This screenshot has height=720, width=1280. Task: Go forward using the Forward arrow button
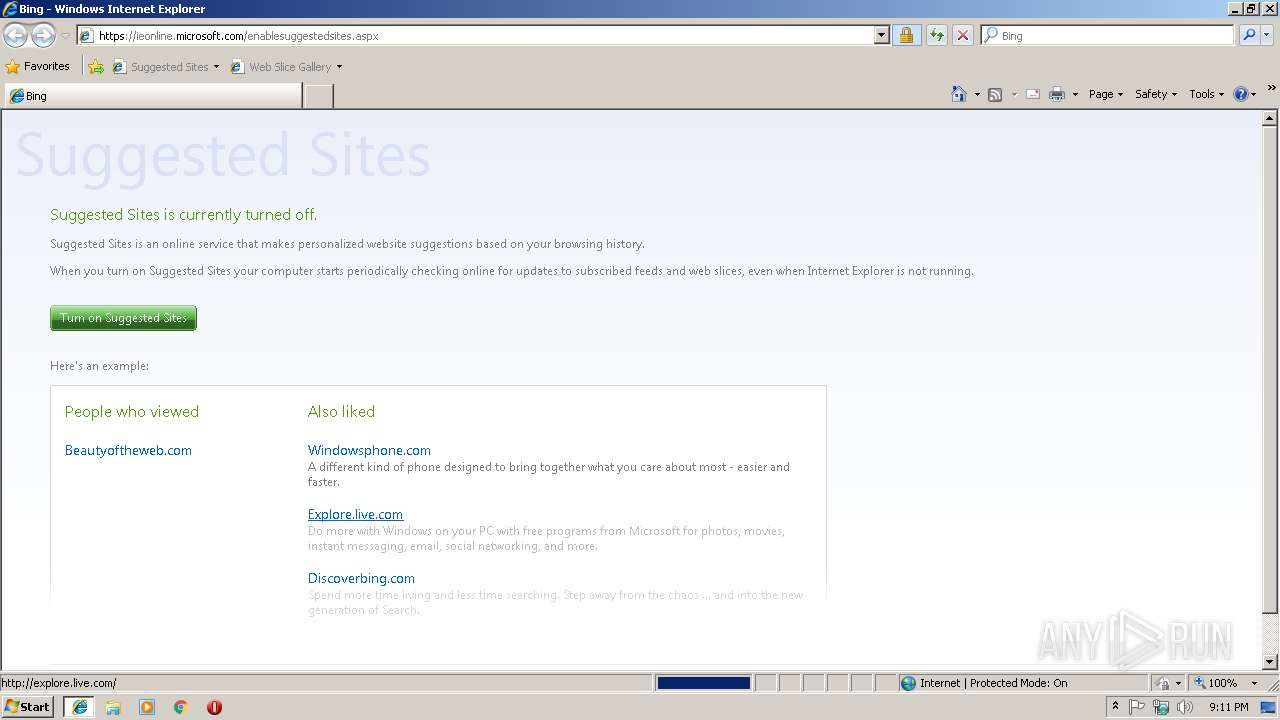[43, 35]
